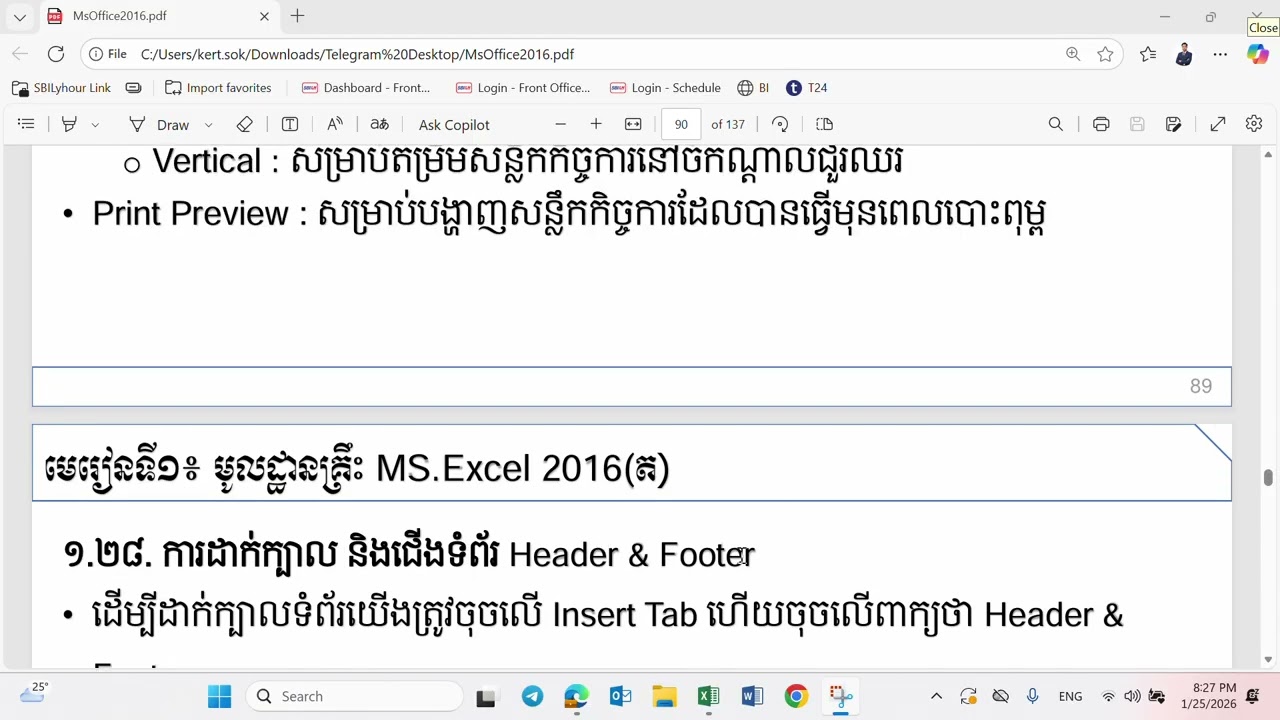
Task: Zoom out with the minus button
Action: (560, 124)
